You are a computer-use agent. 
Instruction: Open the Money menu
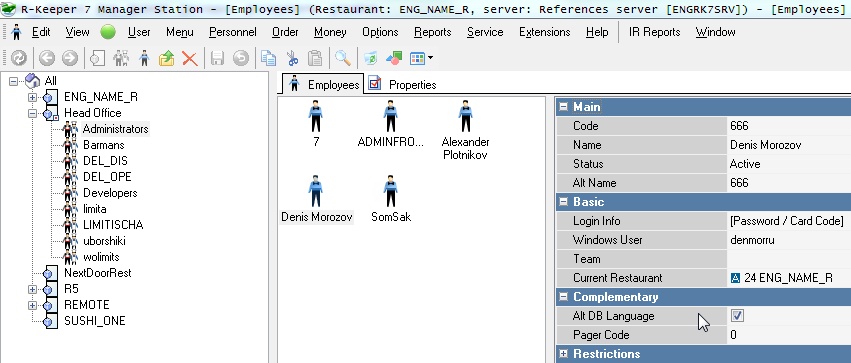click(330, 32)
